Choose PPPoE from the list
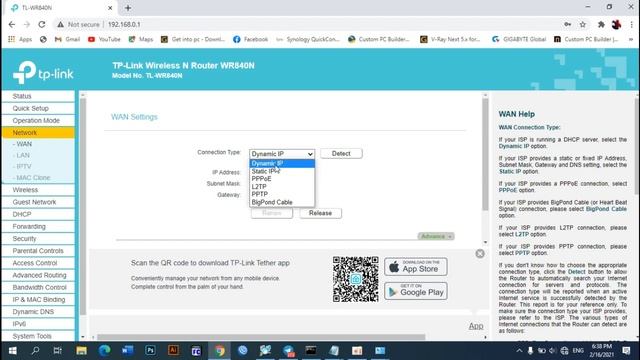Viewport: 640px width, 360px height. [282, 179]
